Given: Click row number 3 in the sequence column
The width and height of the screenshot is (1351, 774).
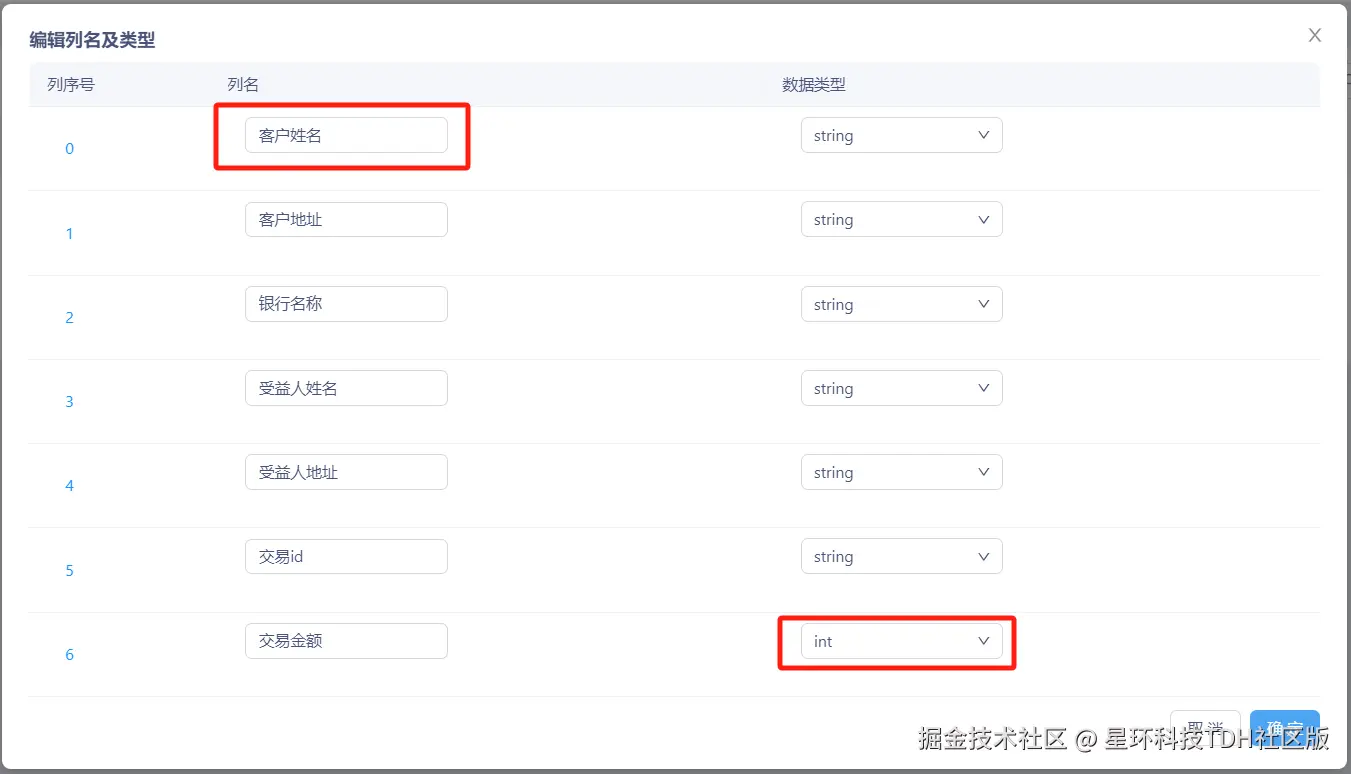Looking at the screenshot, I should point(69,401).
